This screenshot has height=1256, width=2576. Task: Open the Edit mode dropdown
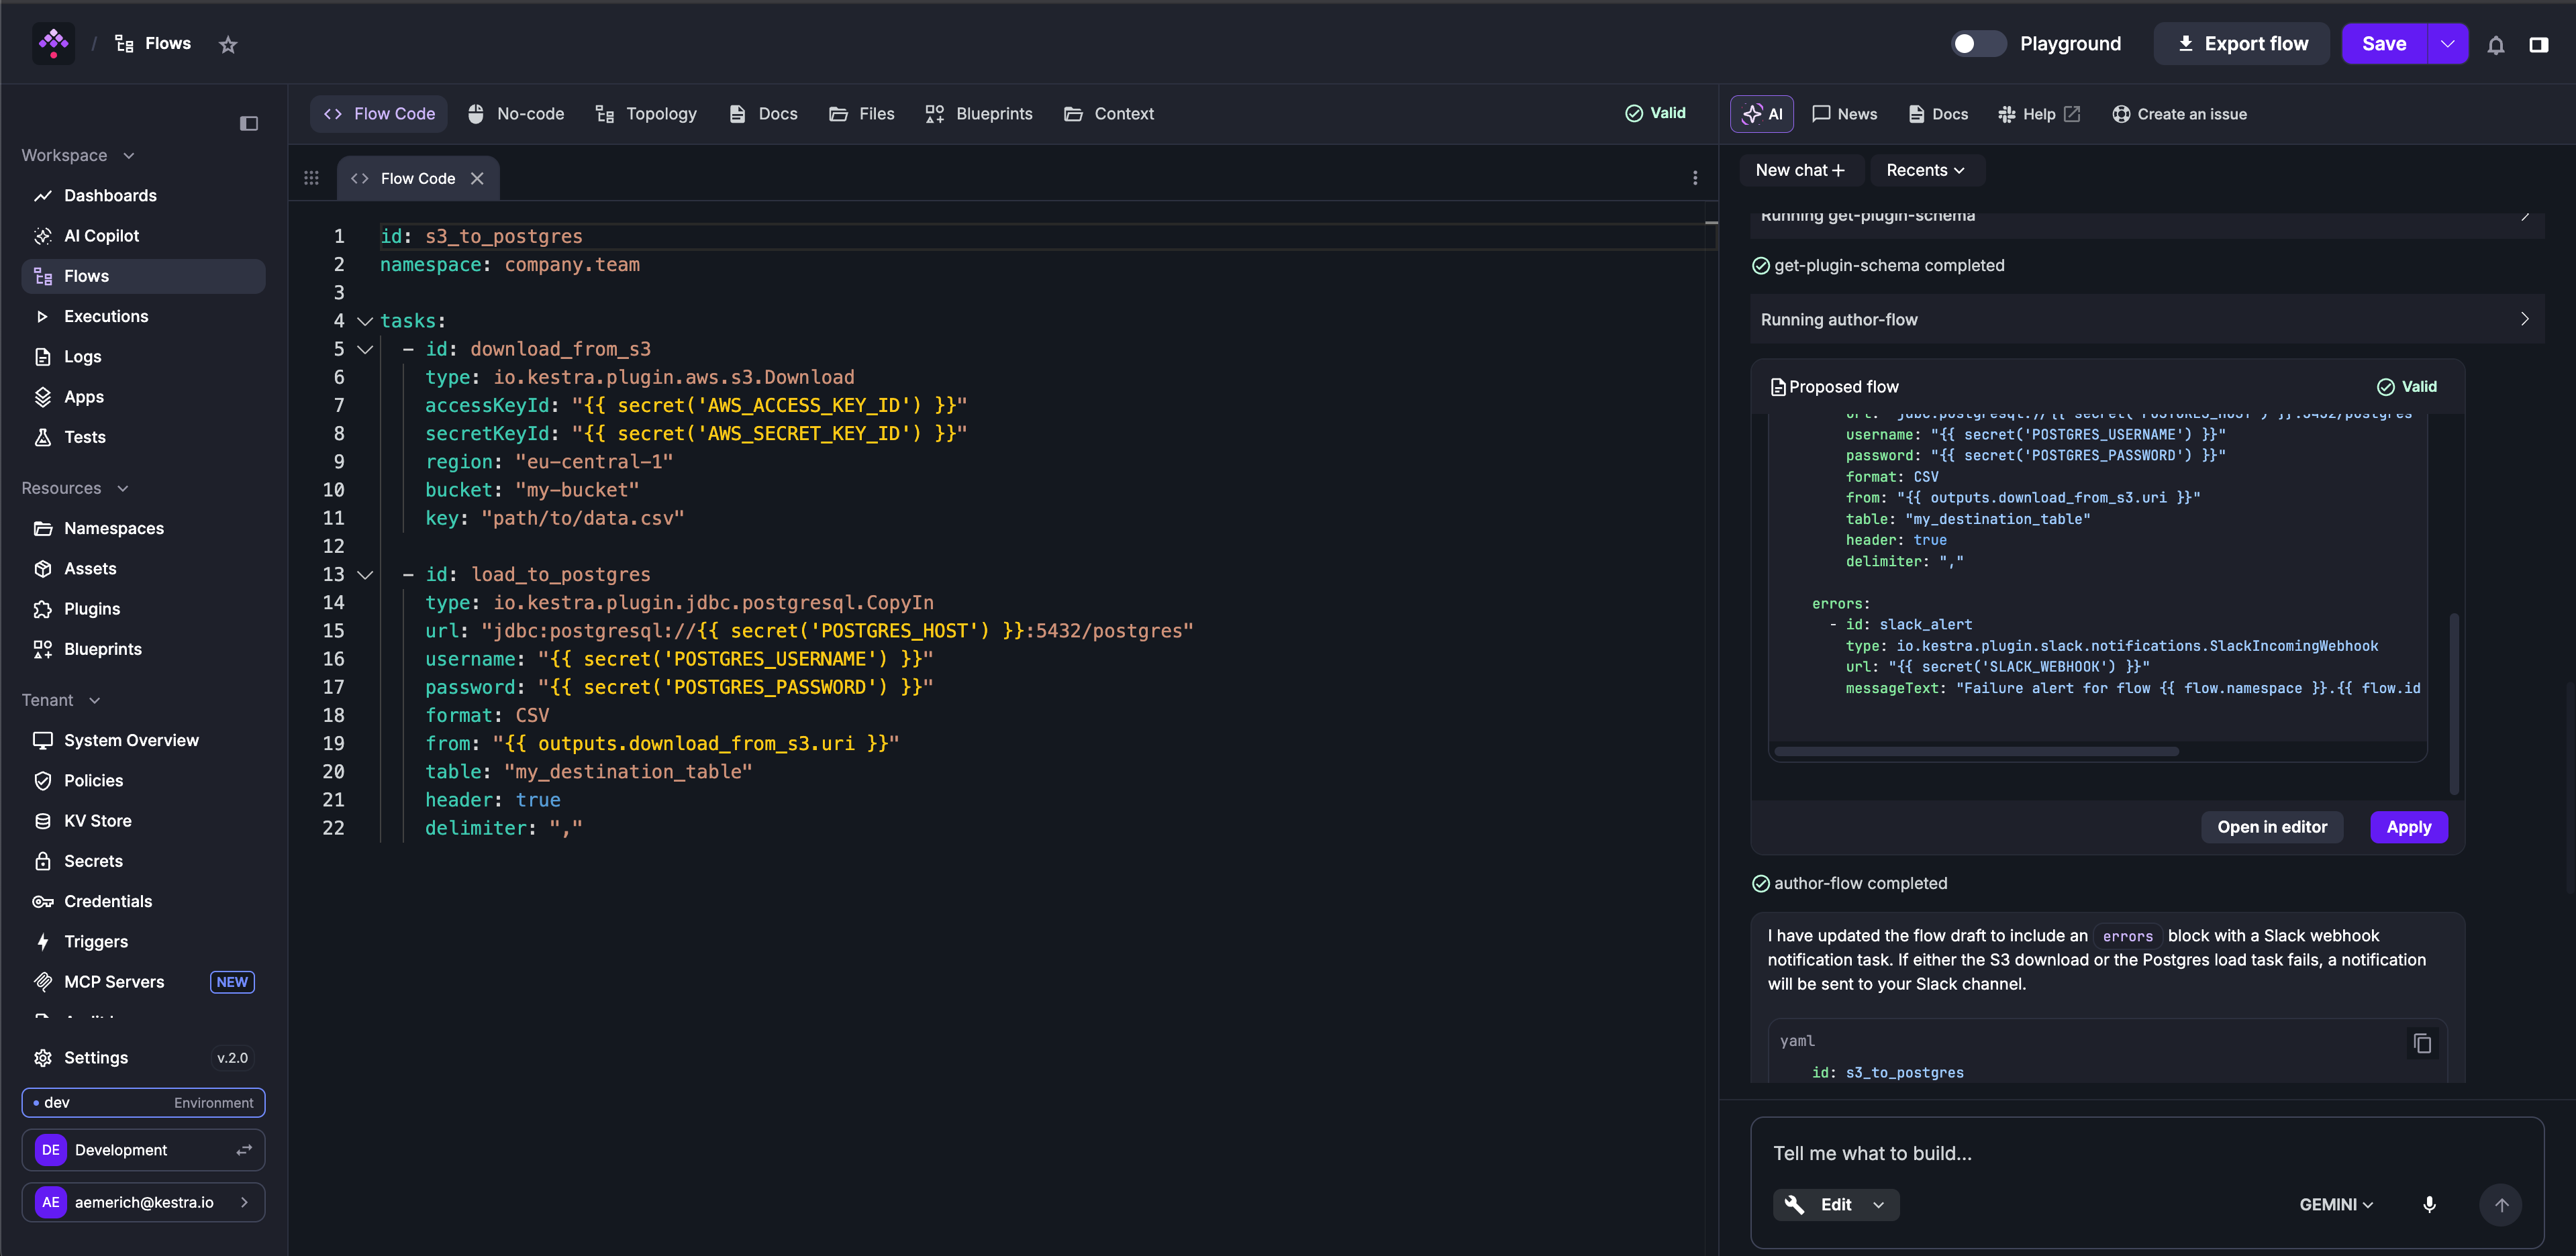(x=1836, y=1204)
